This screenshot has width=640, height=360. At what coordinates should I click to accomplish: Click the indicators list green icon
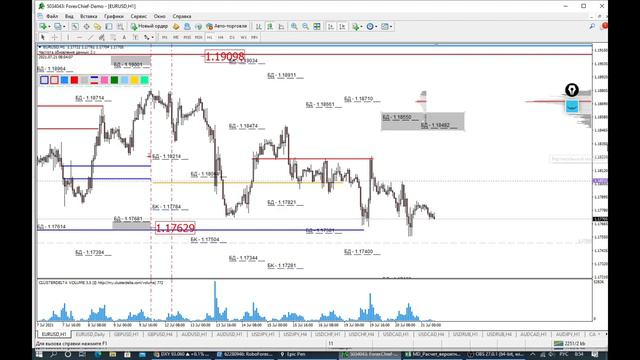tap(356, 27)
